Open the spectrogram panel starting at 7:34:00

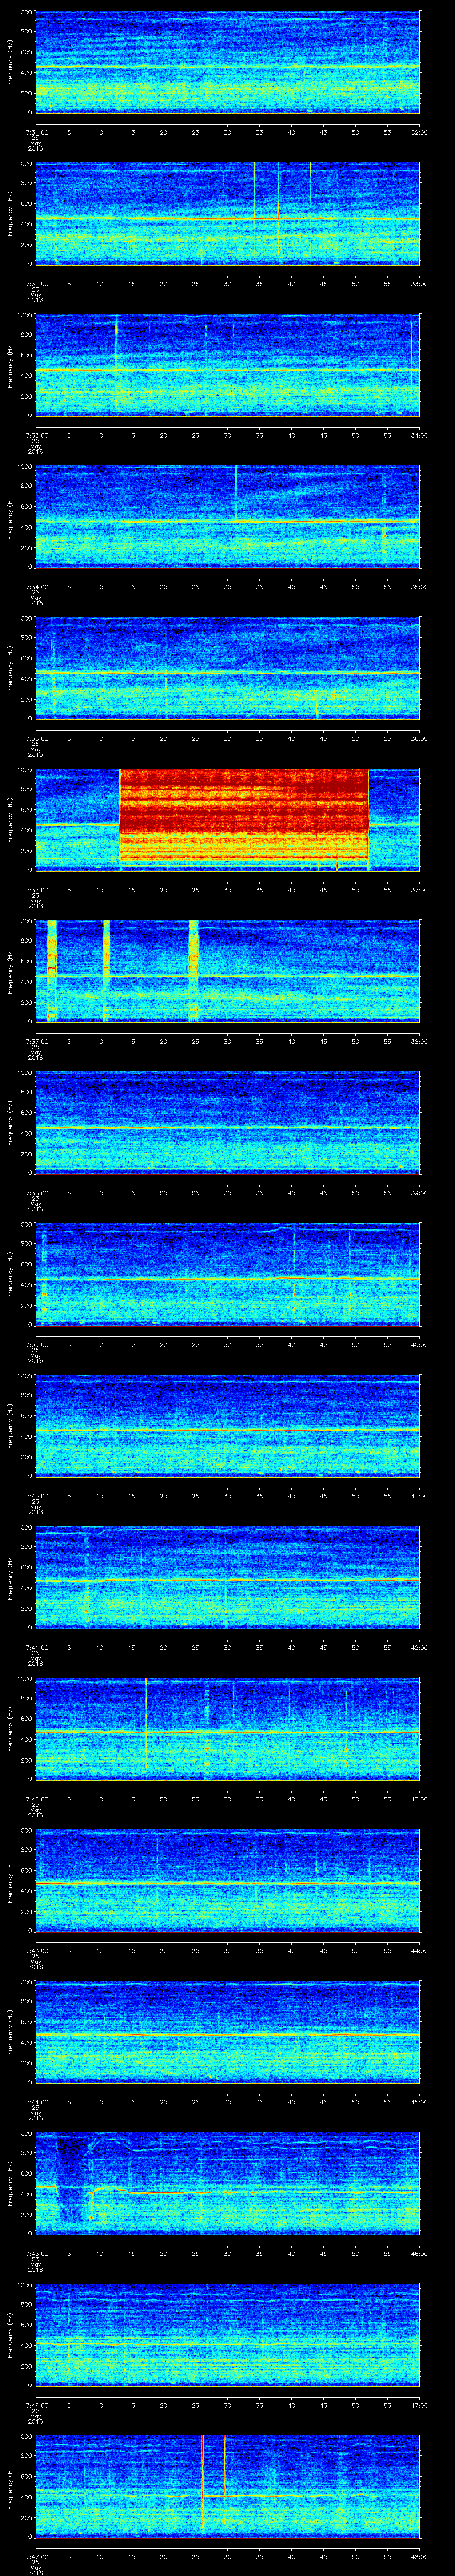pyautogui.click(x=228, y=516)
